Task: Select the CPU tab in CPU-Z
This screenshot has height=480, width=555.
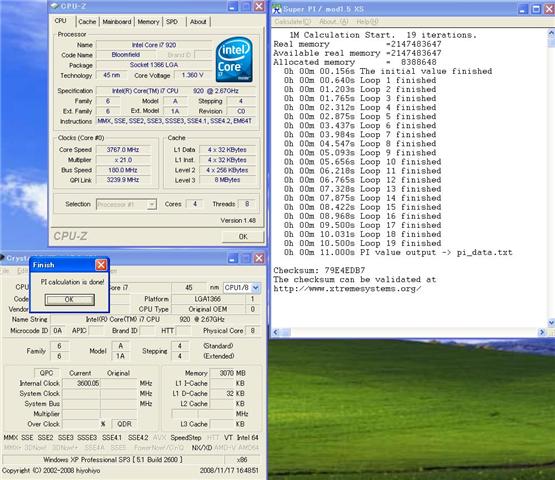Action: pyautogui.click(x=61, y=21)
